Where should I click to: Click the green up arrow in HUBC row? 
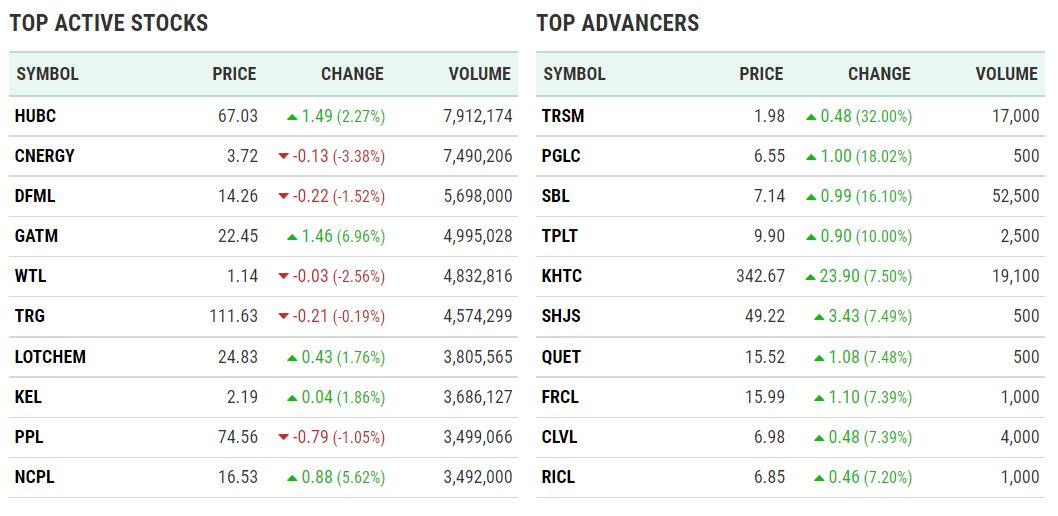coord(291,117)
